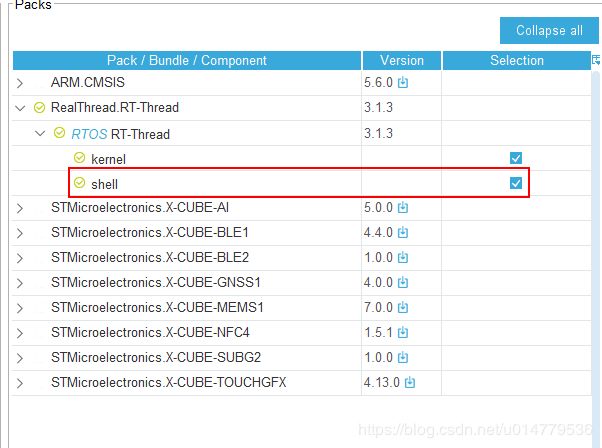Viewport: 602px width, 448px height.
Task: Expand the X-CUBE-BLE1 pack
Action: click(x=20, y=233)
